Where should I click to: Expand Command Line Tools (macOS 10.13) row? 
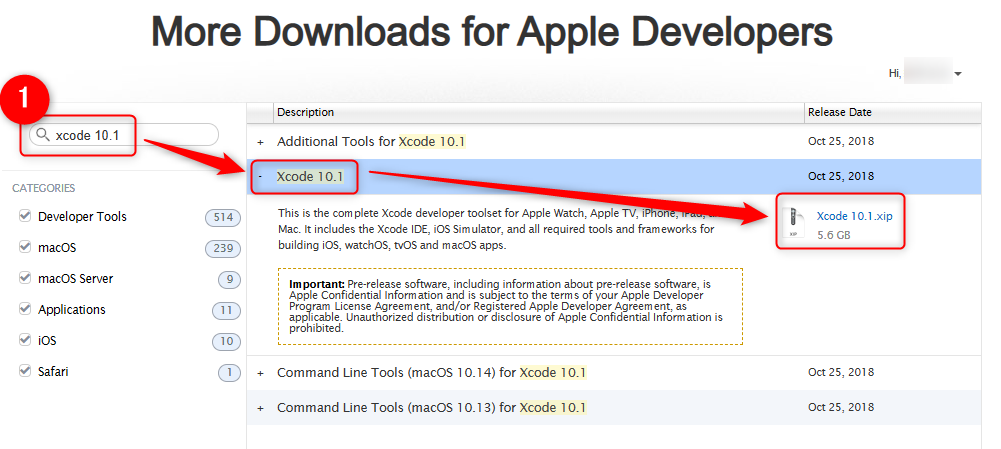click(x=260, y=407)
